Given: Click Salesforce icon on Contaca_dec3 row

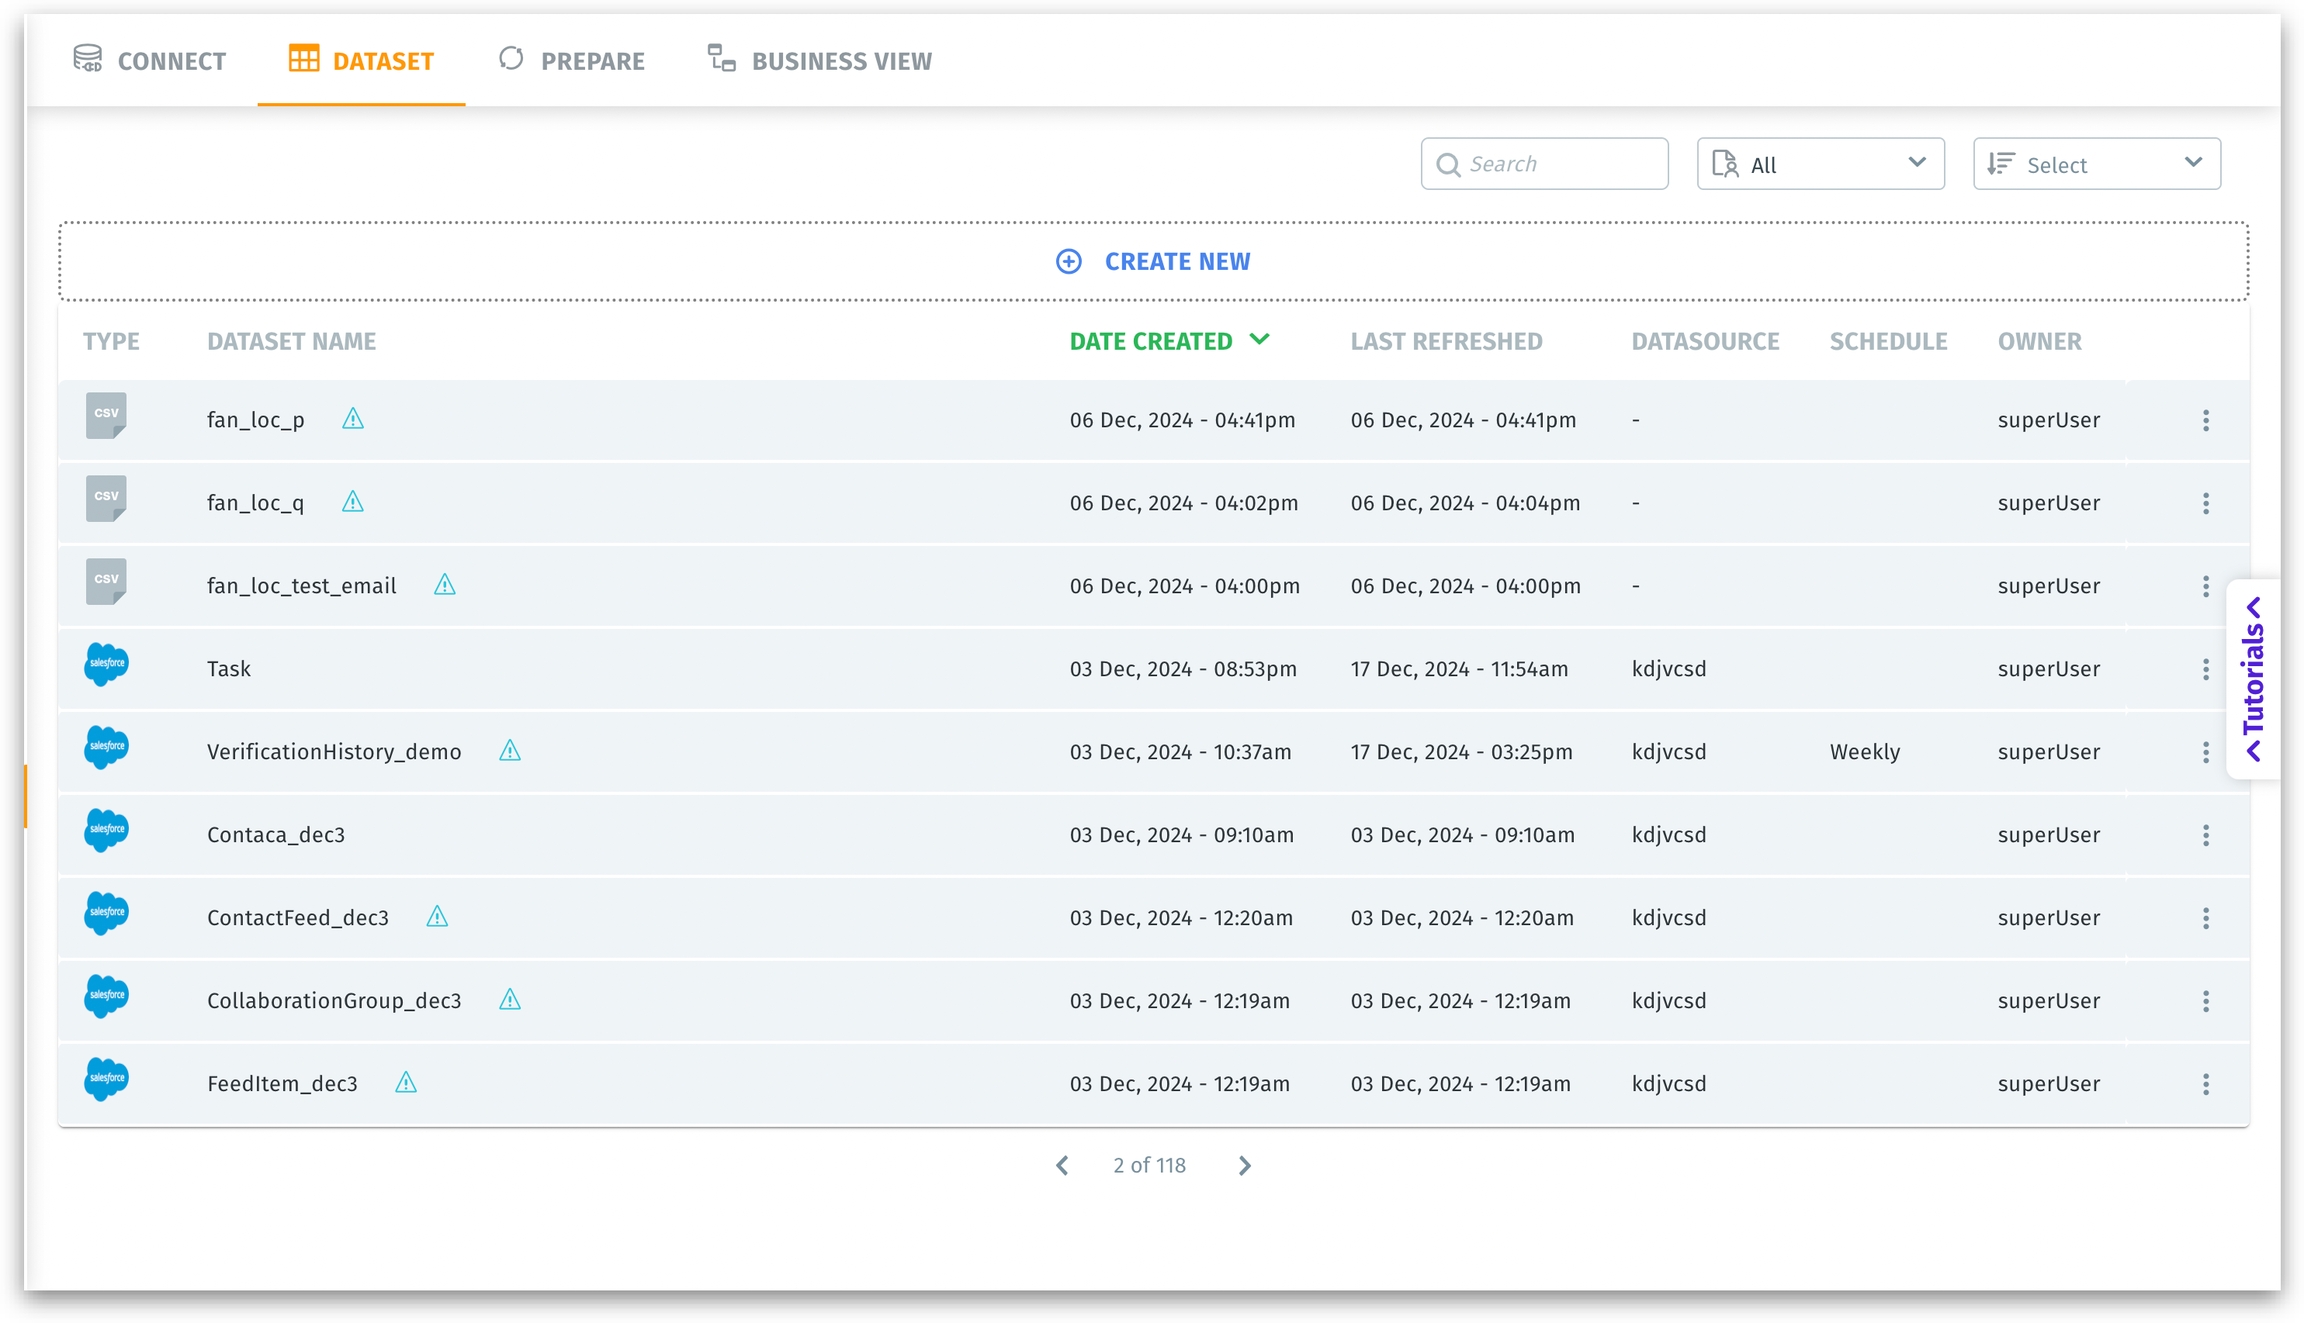Looking at the screenshot, I should point(106,831).
